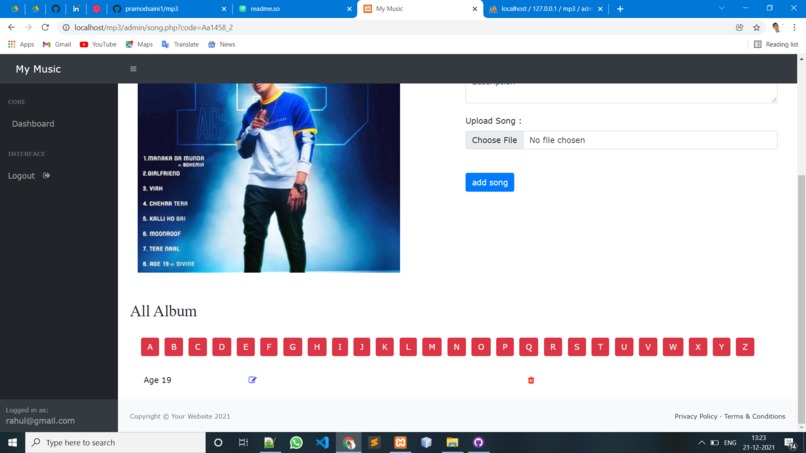The height and width of the screenshot is (453, 806).
Task: Show hidden system tray icons
Action: 701,442
